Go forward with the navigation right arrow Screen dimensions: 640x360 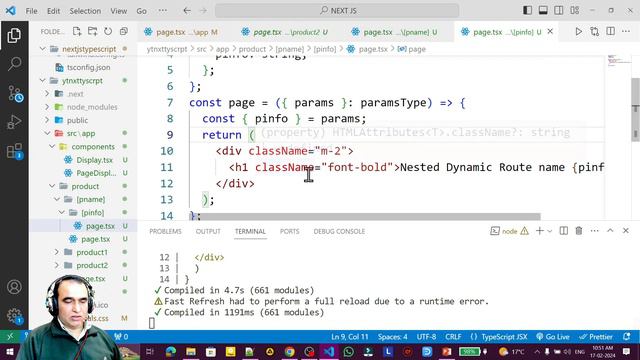[203, 11]
